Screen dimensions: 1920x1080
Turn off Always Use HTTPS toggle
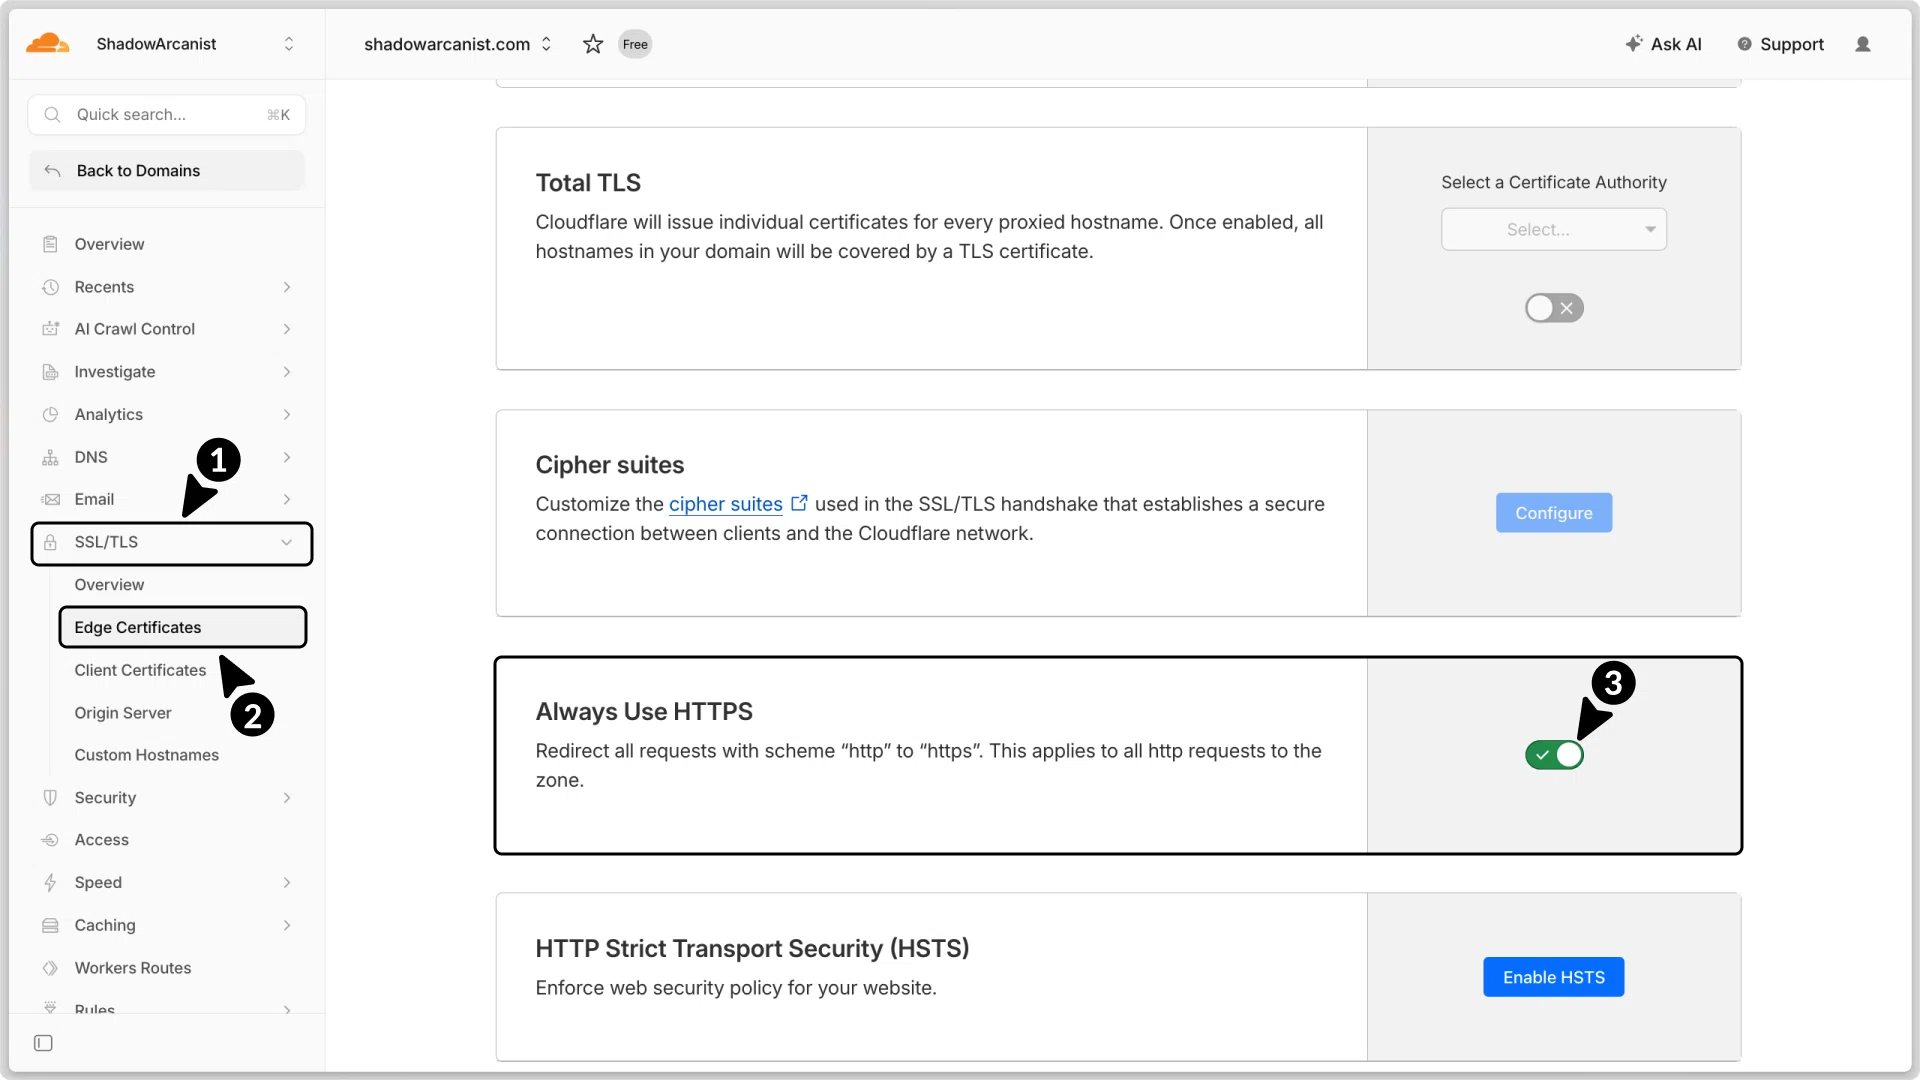pyautogui.click(x=1554, y=754)
